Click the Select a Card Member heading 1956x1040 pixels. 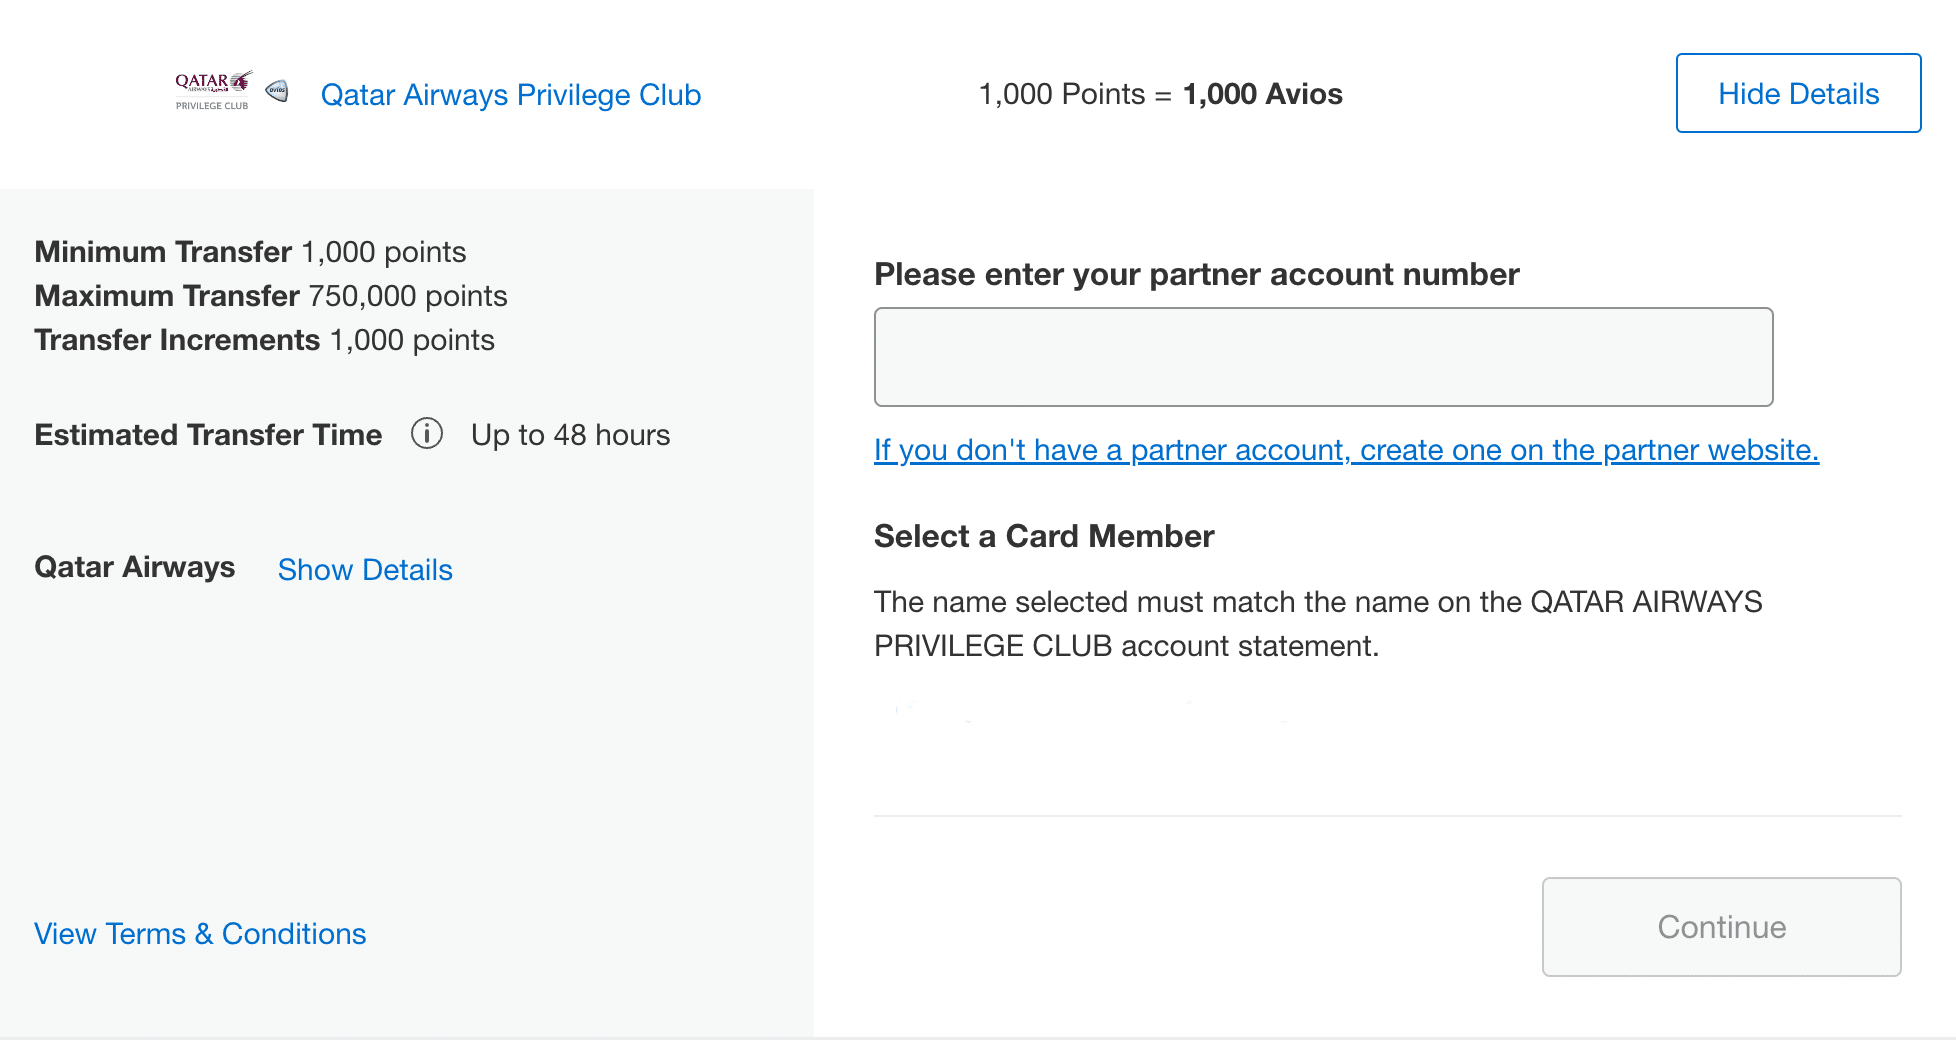tap(1043, 536)
